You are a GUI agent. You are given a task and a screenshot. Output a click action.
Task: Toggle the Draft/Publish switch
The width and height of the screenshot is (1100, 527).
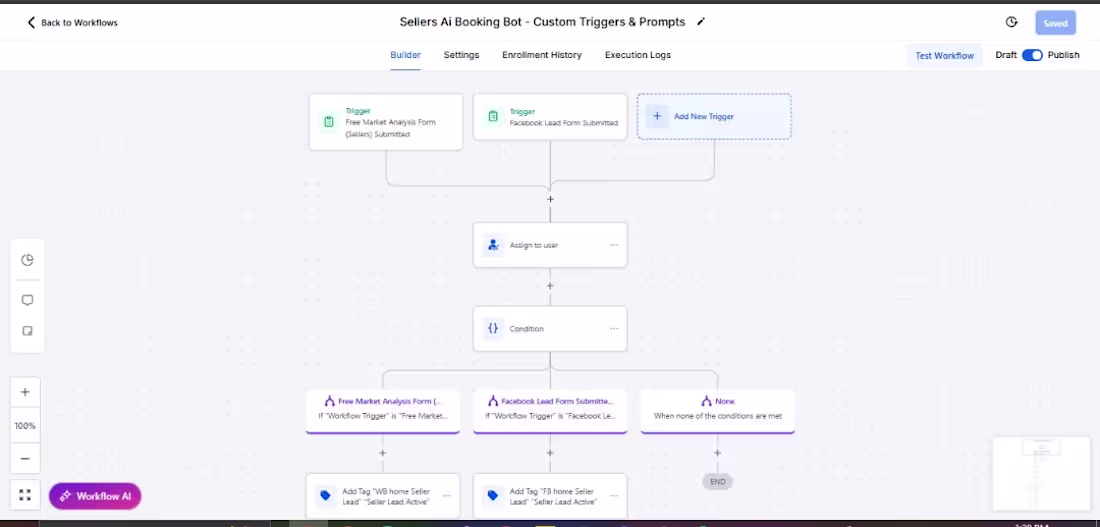1032,55
